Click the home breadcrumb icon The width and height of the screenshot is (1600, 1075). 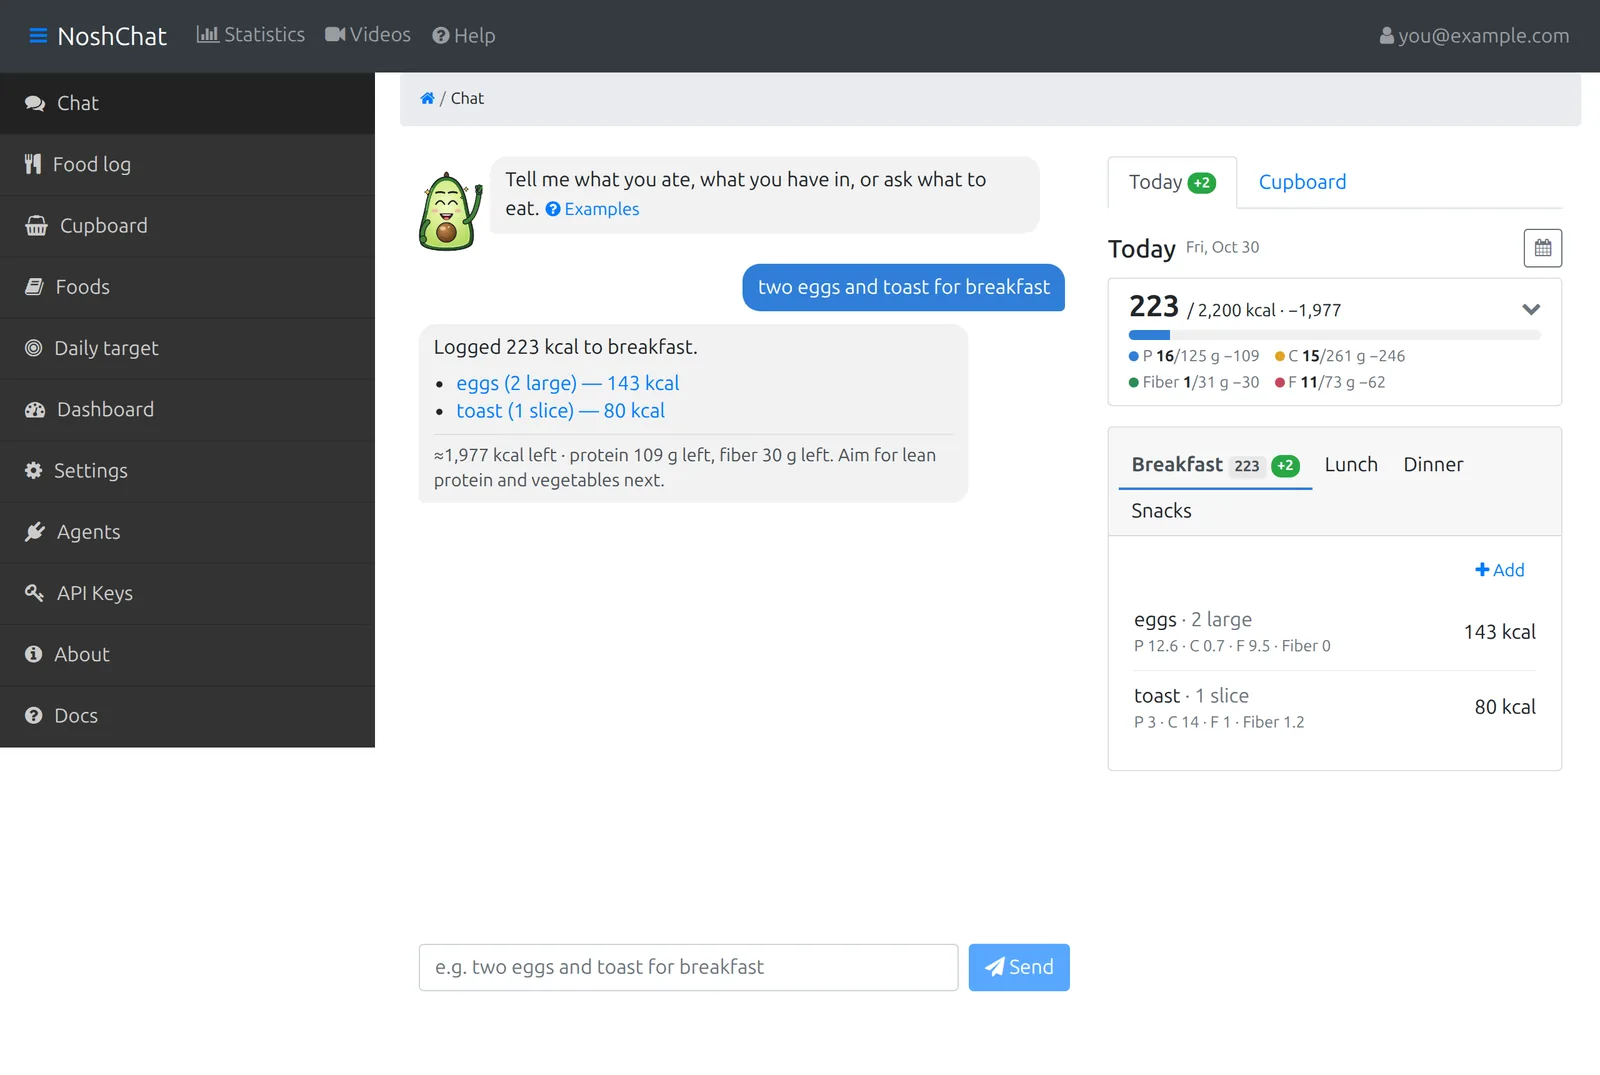tap(427, 98)
